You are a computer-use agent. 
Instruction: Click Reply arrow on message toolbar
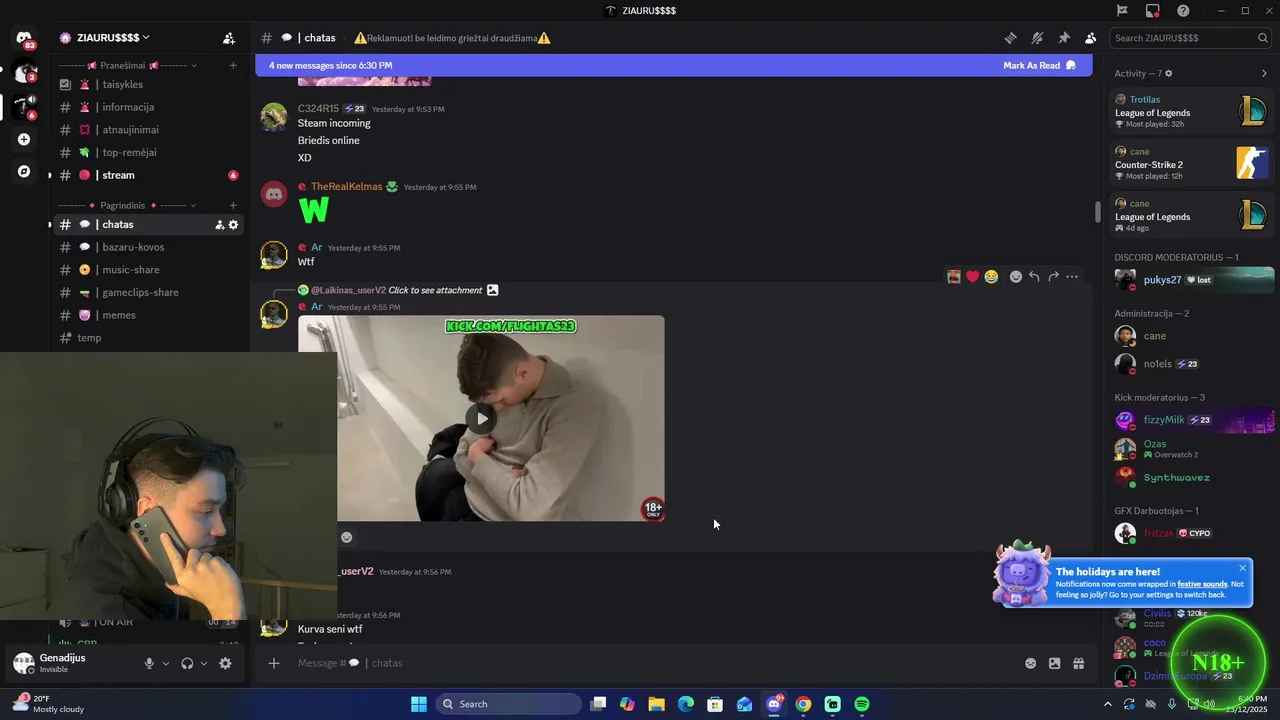coord(1034,277)
